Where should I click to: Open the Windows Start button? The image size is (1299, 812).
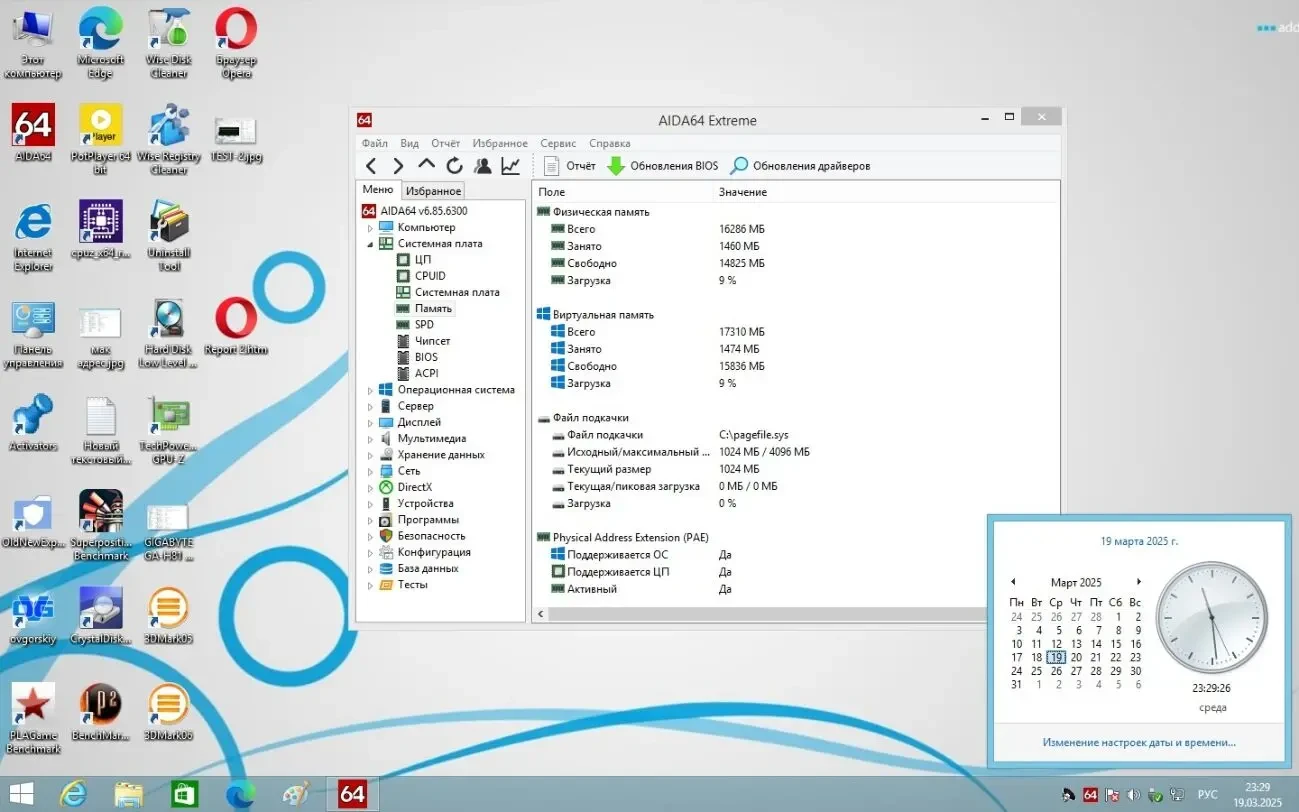pyautogui.click(x=21, y=795)
